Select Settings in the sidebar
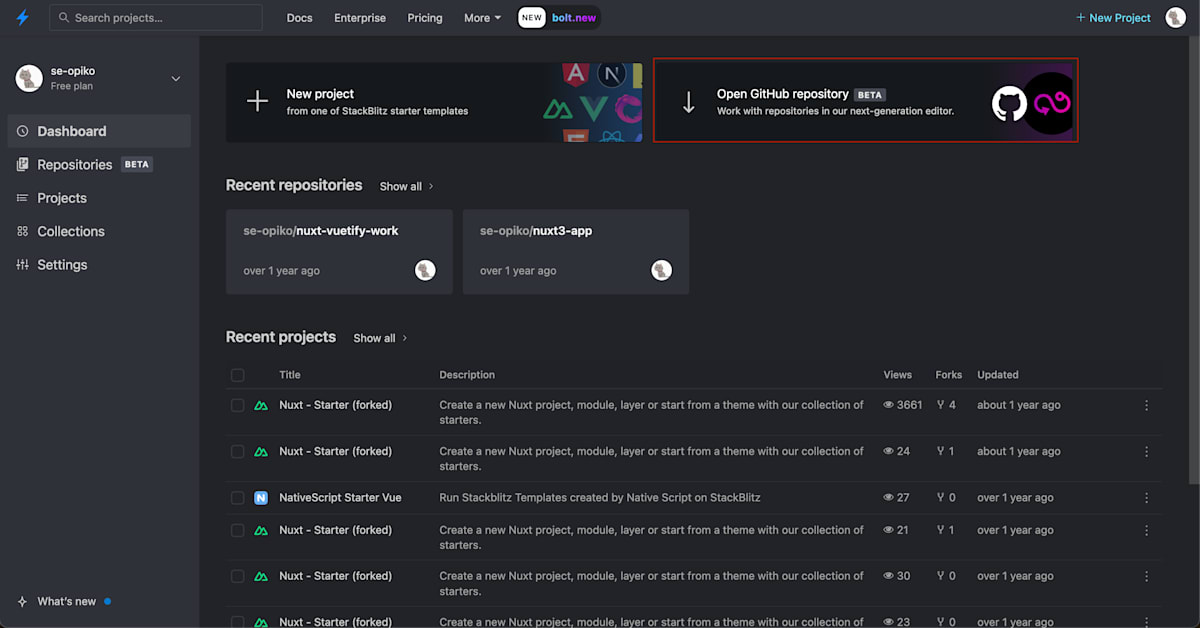Image resolution: width=1200 pixels, height=628 pixels. point(99,265)
